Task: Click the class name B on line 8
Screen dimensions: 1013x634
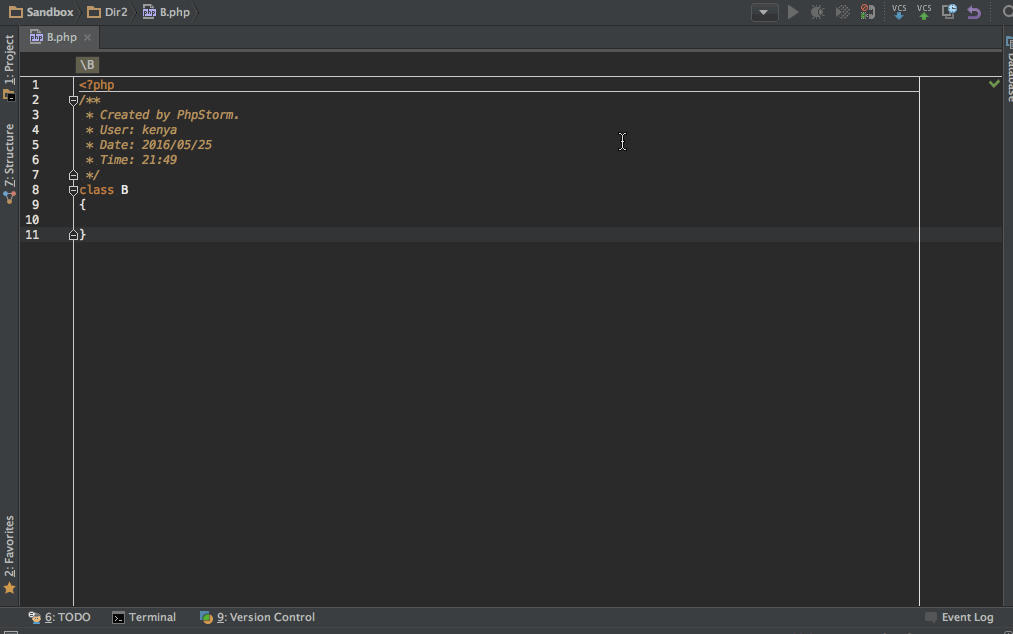Action: coord(125,190)
